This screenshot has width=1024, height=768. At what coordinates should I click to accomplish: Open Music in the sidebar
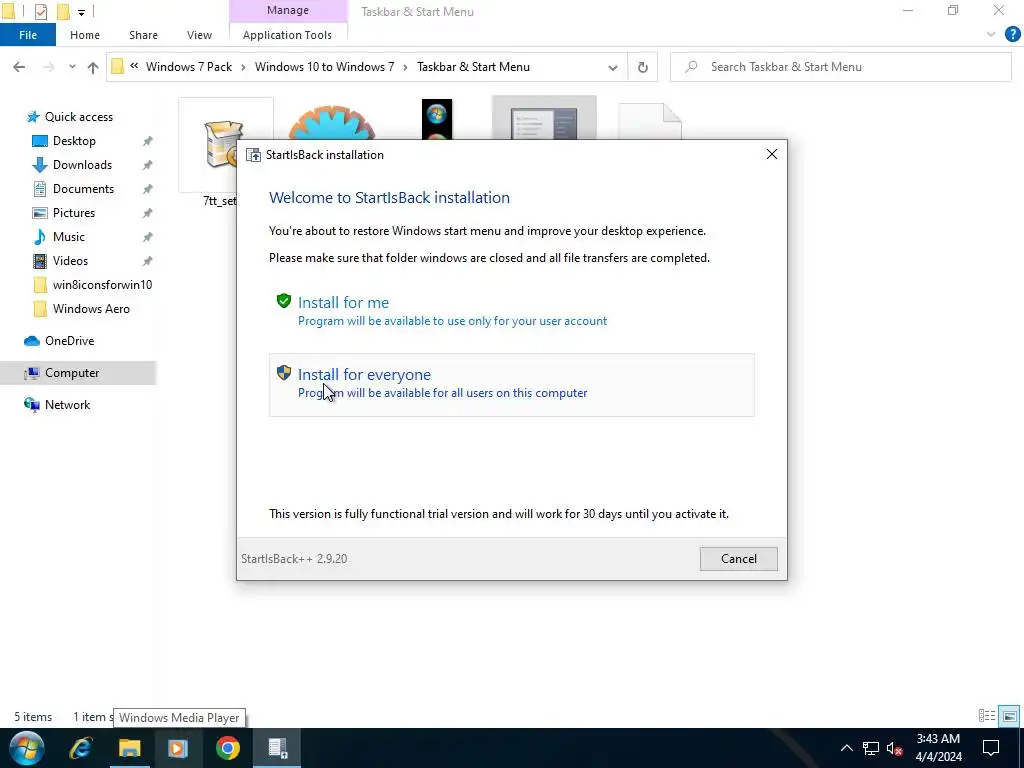[x=69, y=237]
